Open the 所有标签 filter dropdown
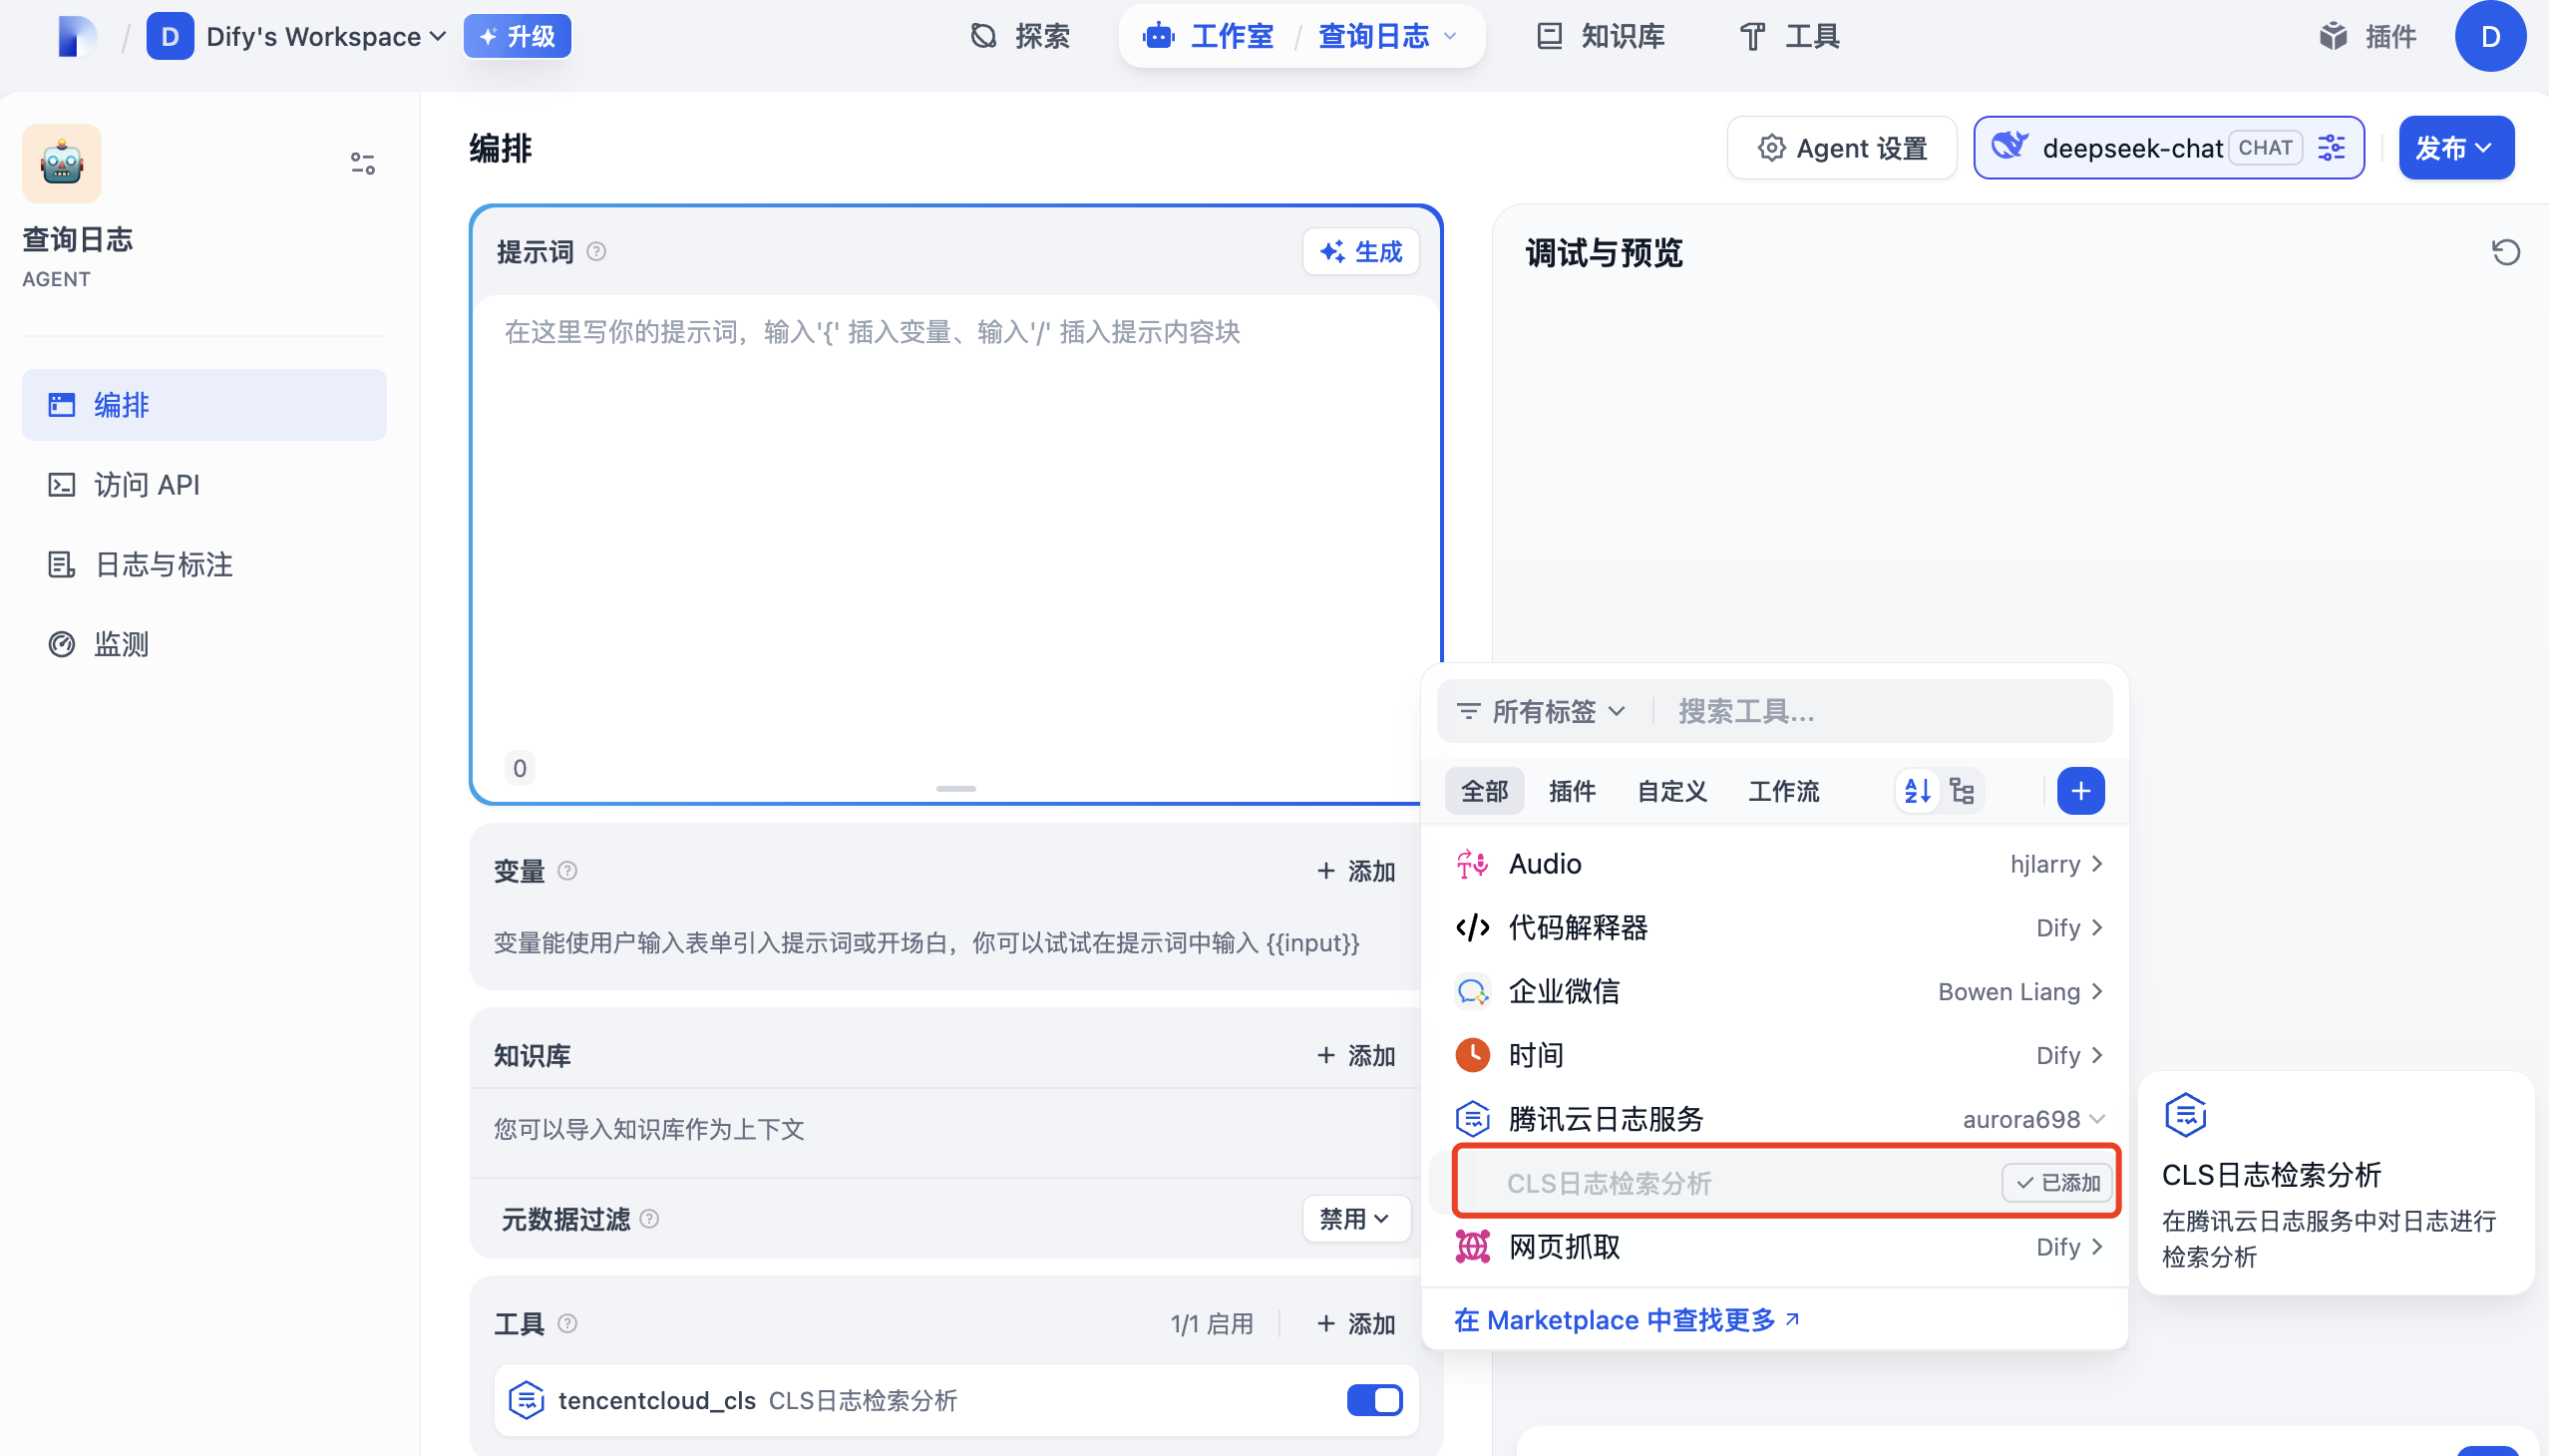2549x1456 pixels. click(x=1541, y=712)
